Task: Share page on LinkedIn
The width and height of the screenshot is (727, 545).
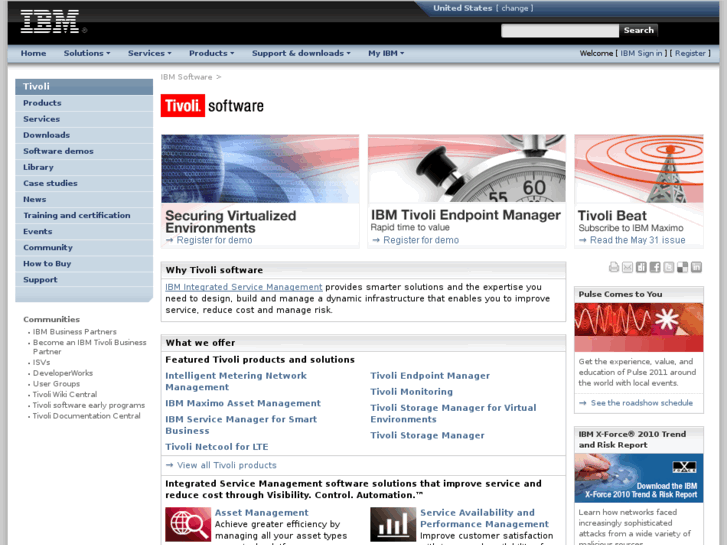Action: tap(696, 267)
